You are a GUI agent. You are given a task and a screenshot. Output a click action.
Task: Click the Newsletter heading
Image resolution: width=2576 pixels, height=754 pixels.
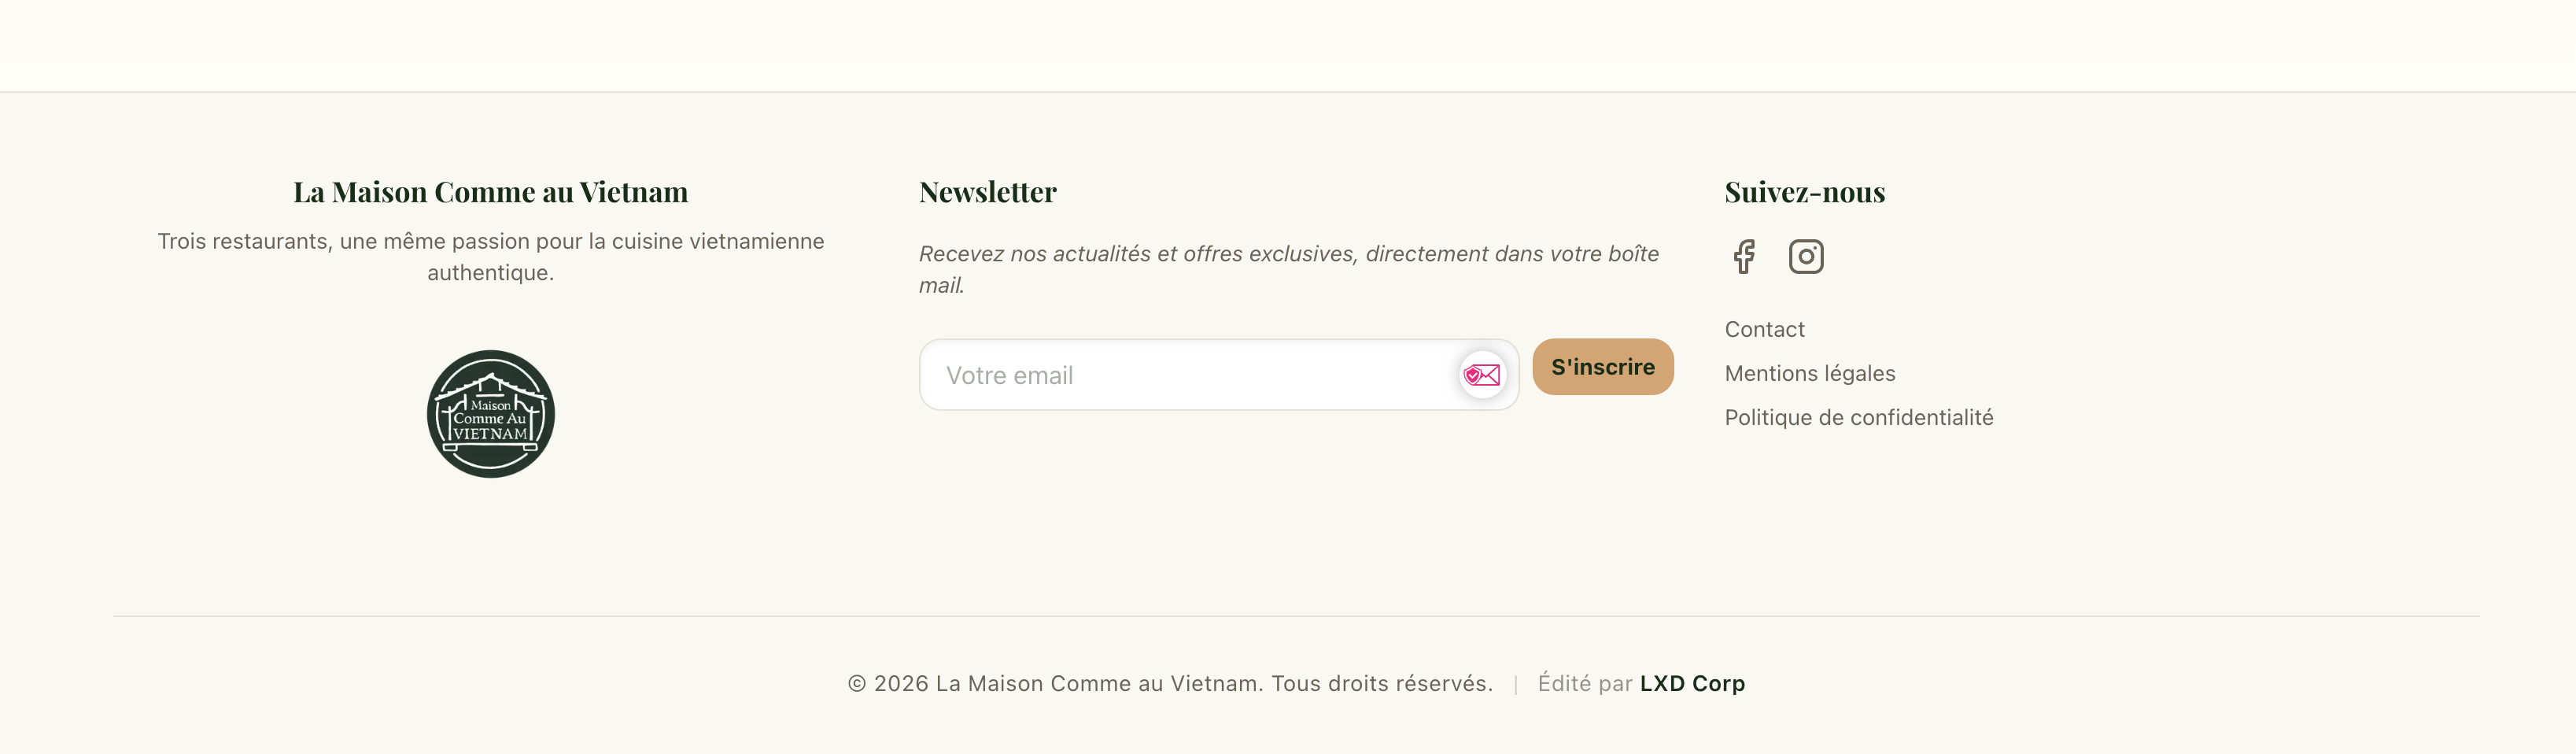(x=988, y=192)
